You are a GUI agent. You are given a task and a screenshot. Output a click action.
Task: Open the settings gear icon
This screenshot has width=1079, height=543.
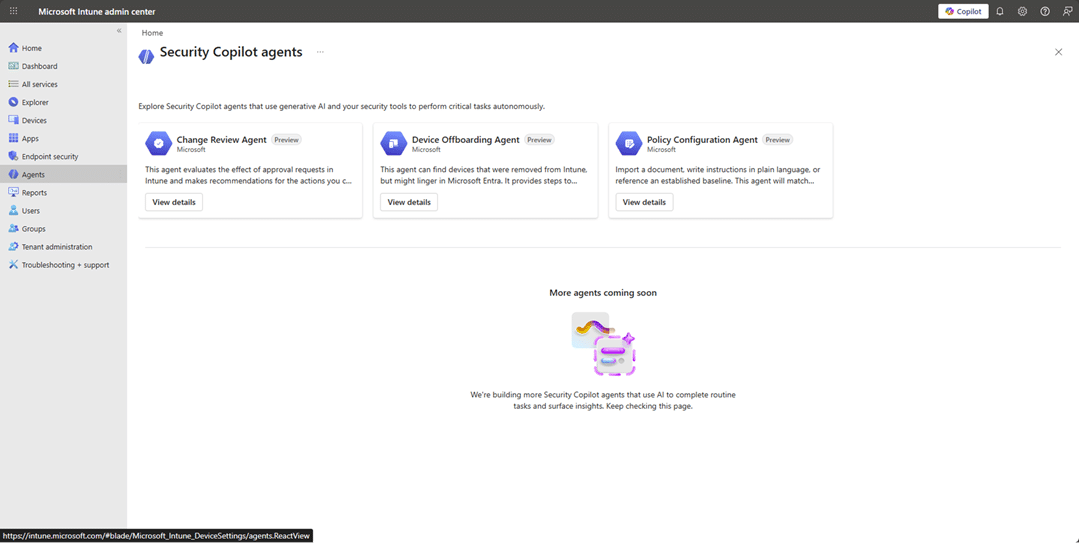point(1022,11)
